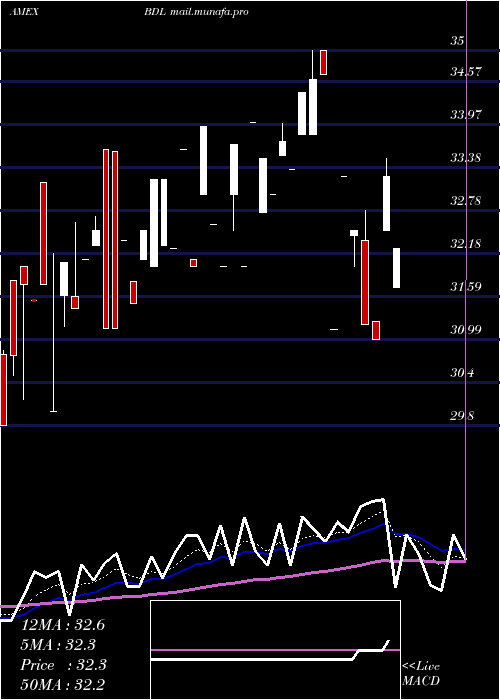500x700 pixels.
Task: Click the 31.59 price axis label
Action: click(x=466, y=287)
